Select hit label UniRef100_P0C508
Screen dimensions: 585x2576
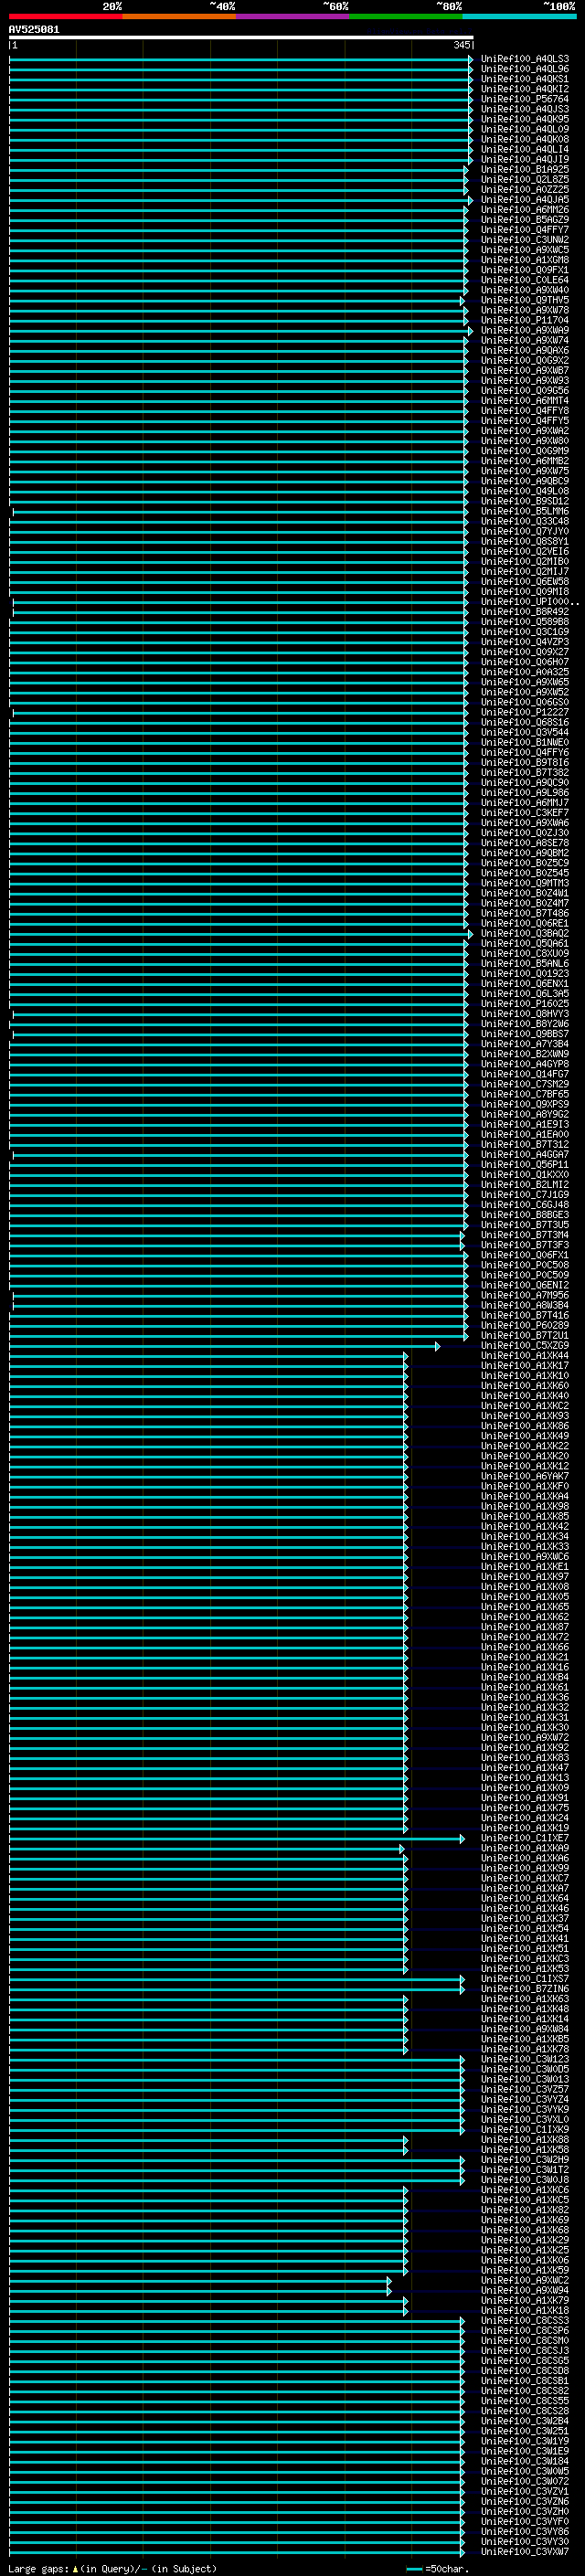[524, 1265]
